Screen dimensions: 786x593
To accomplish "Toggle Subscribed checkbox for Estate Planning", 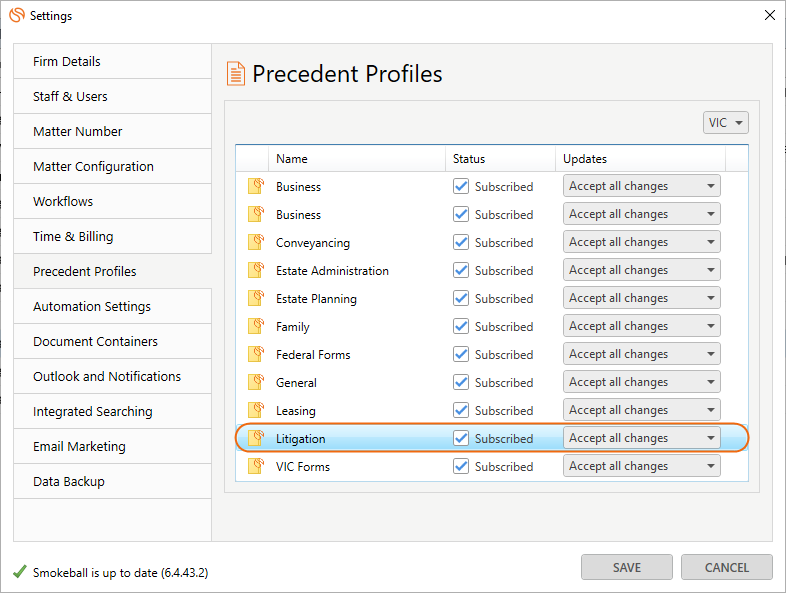I will point(461,298).
